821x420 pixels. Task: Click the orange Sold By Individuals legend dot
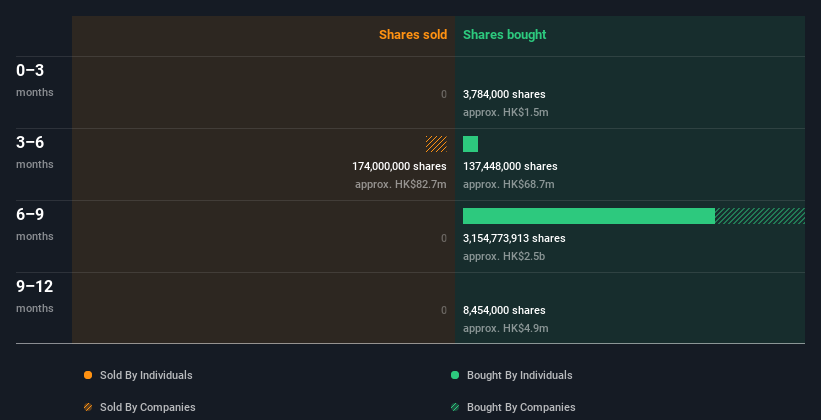click(88, 375)
